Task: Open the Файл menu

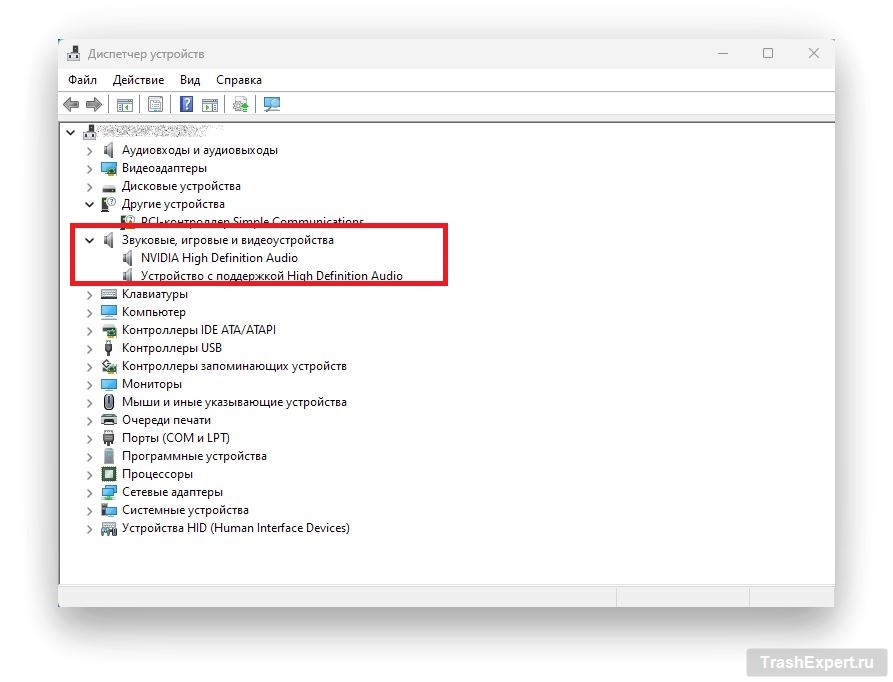Action: pyautogui.click(x=82, y=80)
